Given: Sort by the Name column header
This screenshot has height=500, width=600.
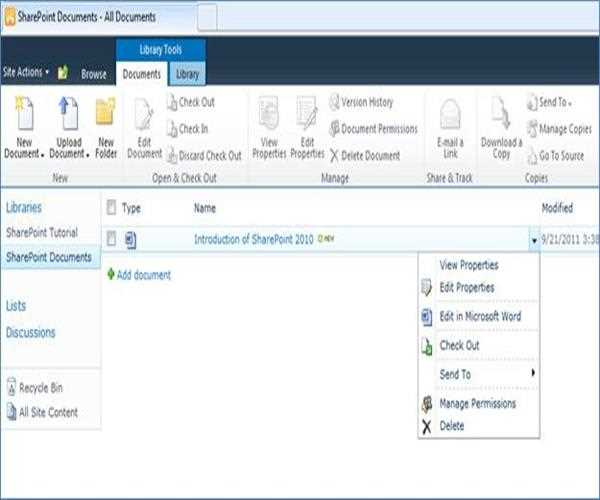Looking at the screenshot, I should [205, 208].
